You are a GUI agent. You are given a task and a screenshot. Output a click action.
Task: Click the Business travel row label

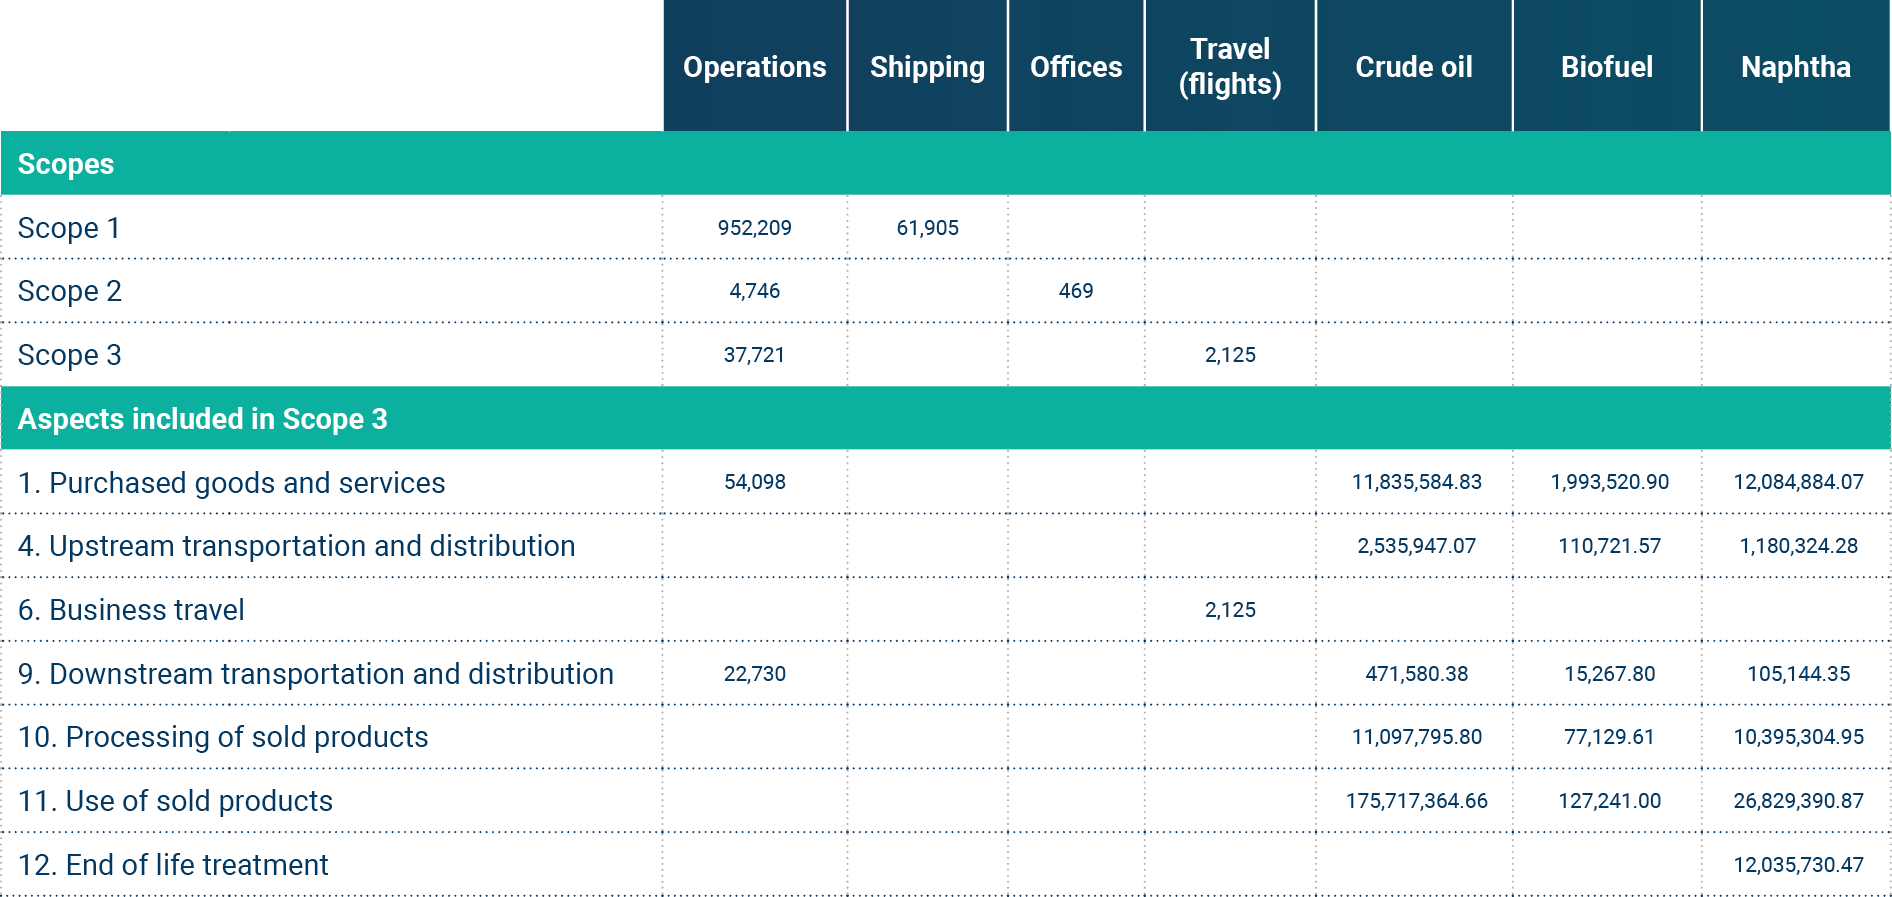(x=131, y=610)
